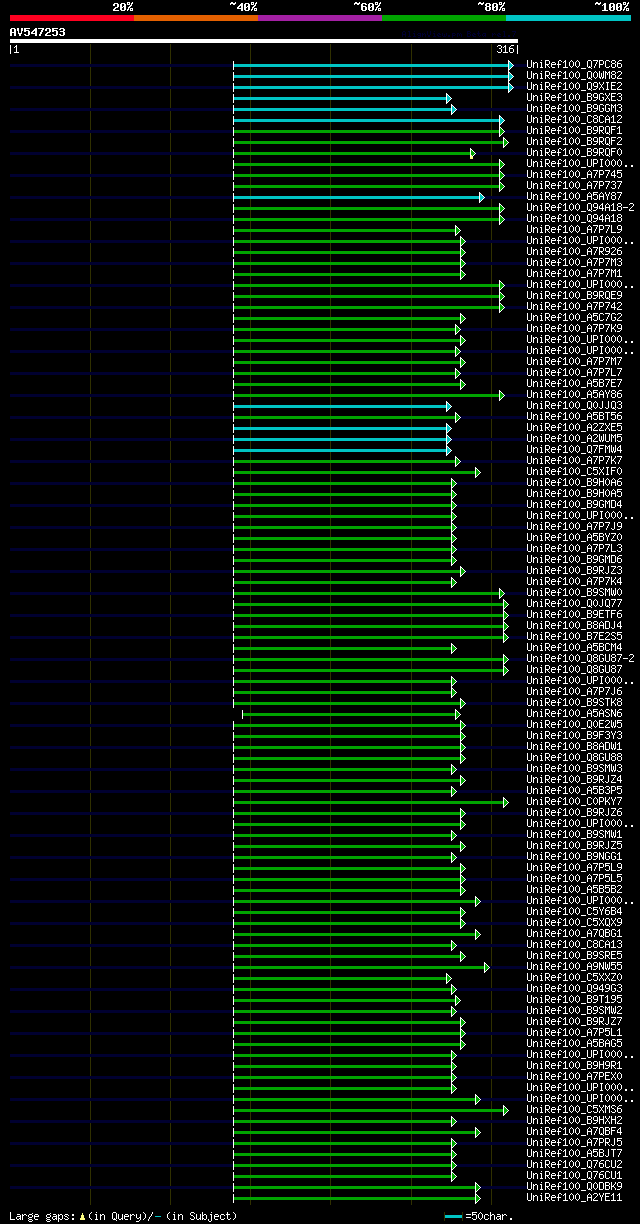The width and height of the screenshot is (640, 1224).
Task: Open hit UniRef100_C8CA12
Action: tap(574, 119)
